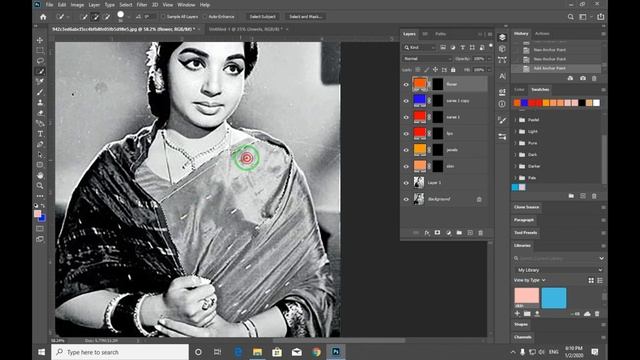The width and height of the screenshot is (640, 360).
Task: Hide the flower layer
Action: click(406, 84)
